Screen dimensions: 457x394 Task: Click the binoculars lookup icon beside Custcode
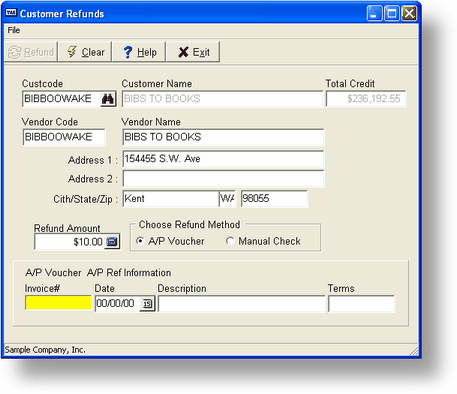(x=108, y=99)
